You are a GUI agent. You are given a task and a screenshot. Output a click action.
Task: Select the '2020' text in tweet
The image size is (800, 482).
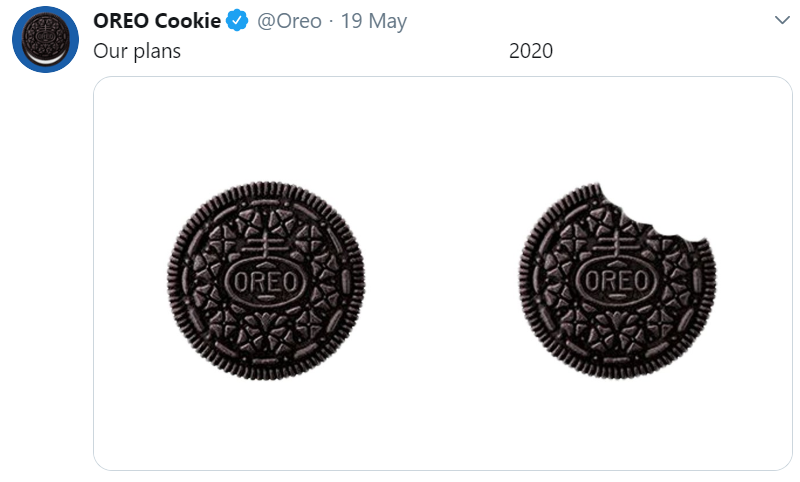click(x=531, y=51)
